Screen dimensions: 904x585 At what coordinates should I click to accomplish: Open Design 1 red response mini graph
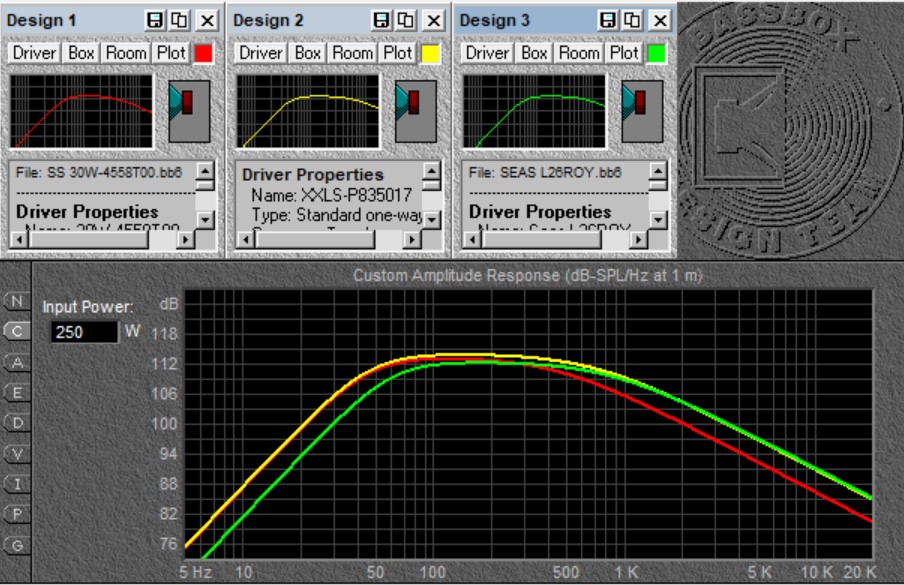click(81, 111)
